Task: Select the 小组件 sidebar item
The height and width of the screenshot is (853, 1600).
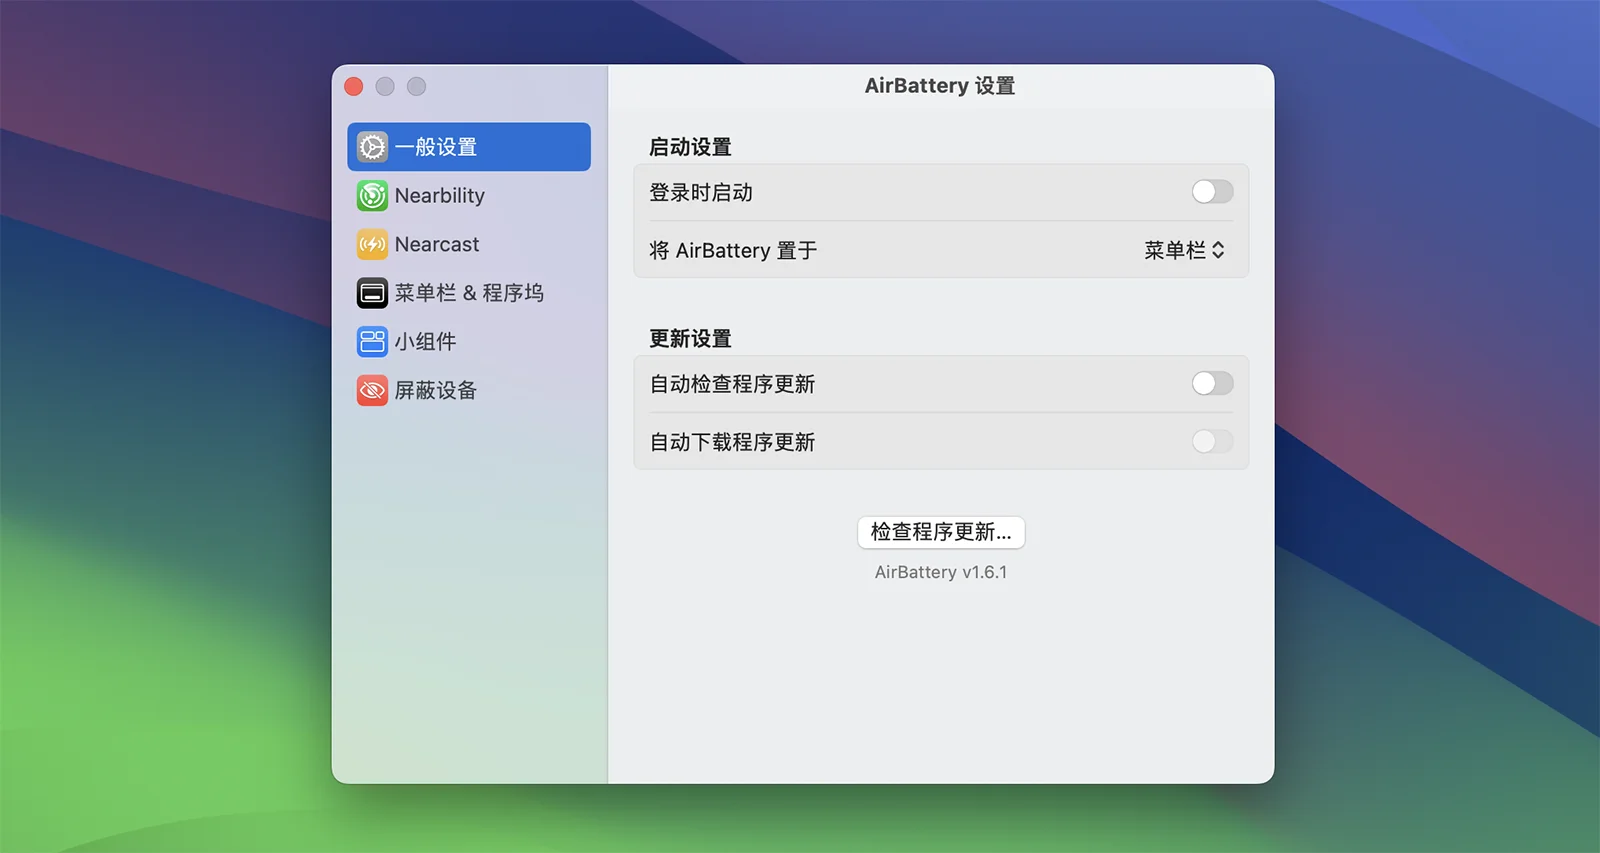Action: 469,341
